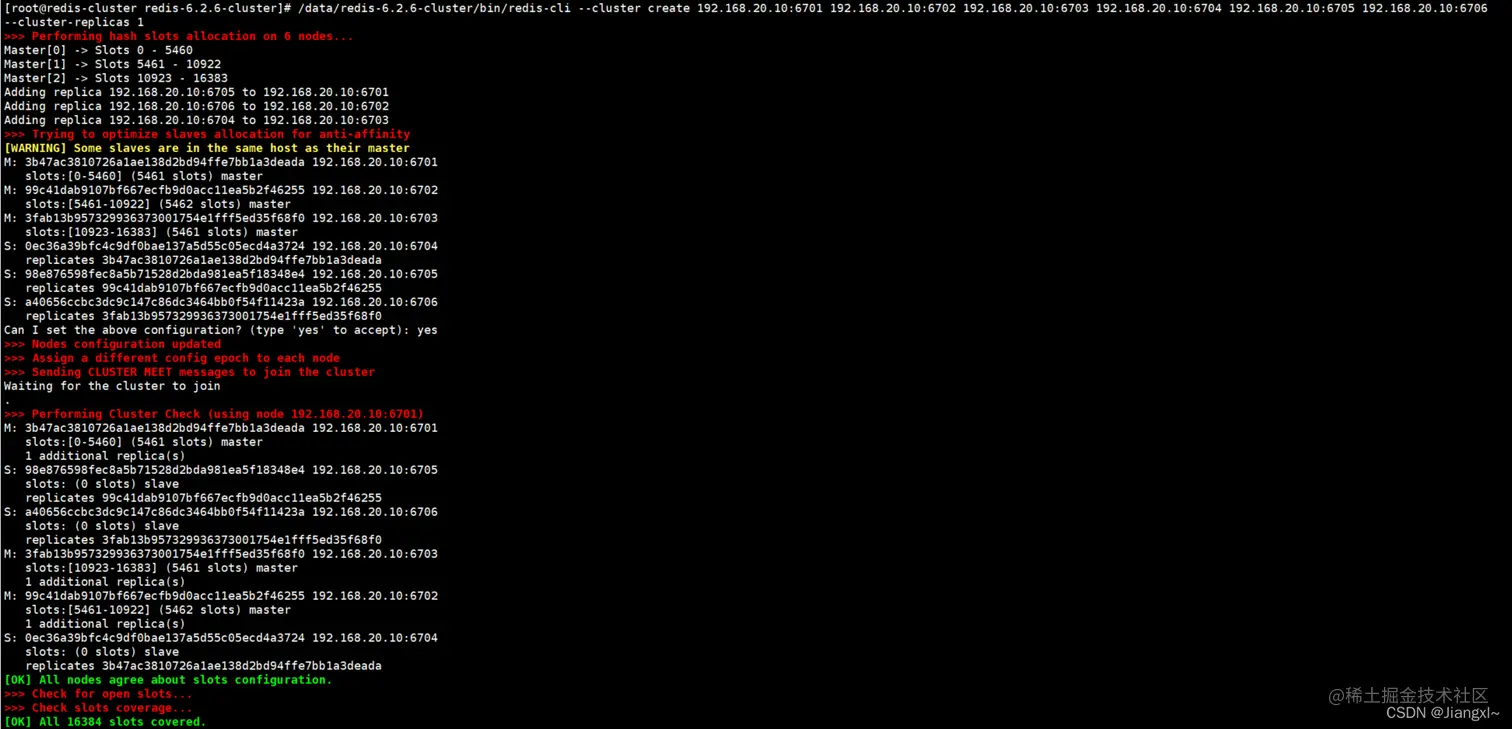Image resolution: width=1512 pixels, height=729 pixels.
Task: Click '192.168.20.10:6706' in the redis-cli command line
Action: (x=1425, y=8)
